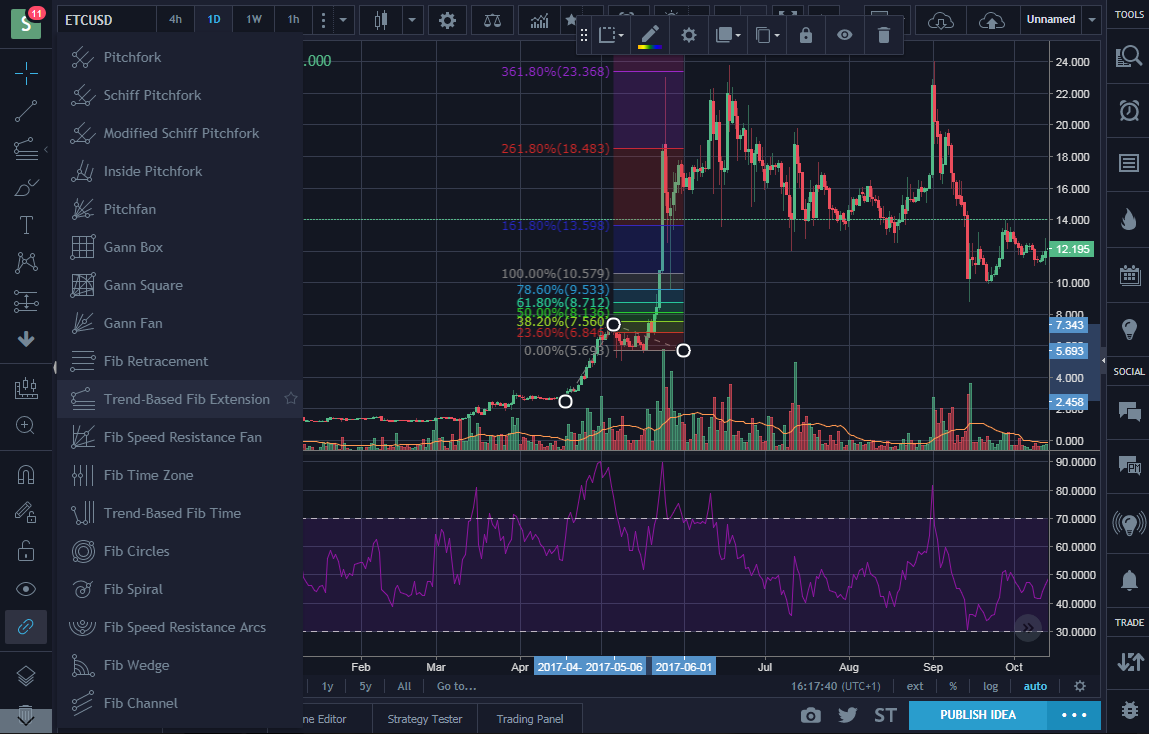Screen dimensions: 1149x734
Task: Switch to the 1h timeframe
Action: (293, 20)
